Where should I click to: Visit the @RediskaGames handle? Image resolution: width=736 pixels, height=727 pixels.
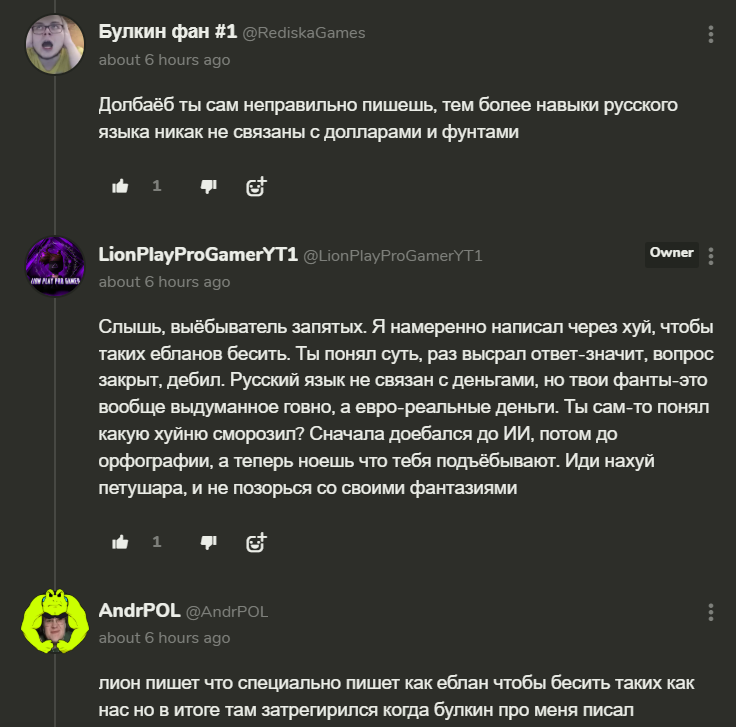click(304, 33)
